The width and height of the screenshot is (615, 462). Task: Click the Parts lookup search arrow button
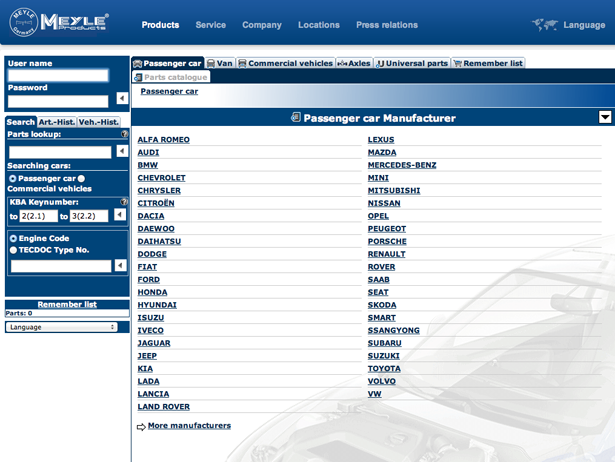pyautogui.click(x=121, y=152)
